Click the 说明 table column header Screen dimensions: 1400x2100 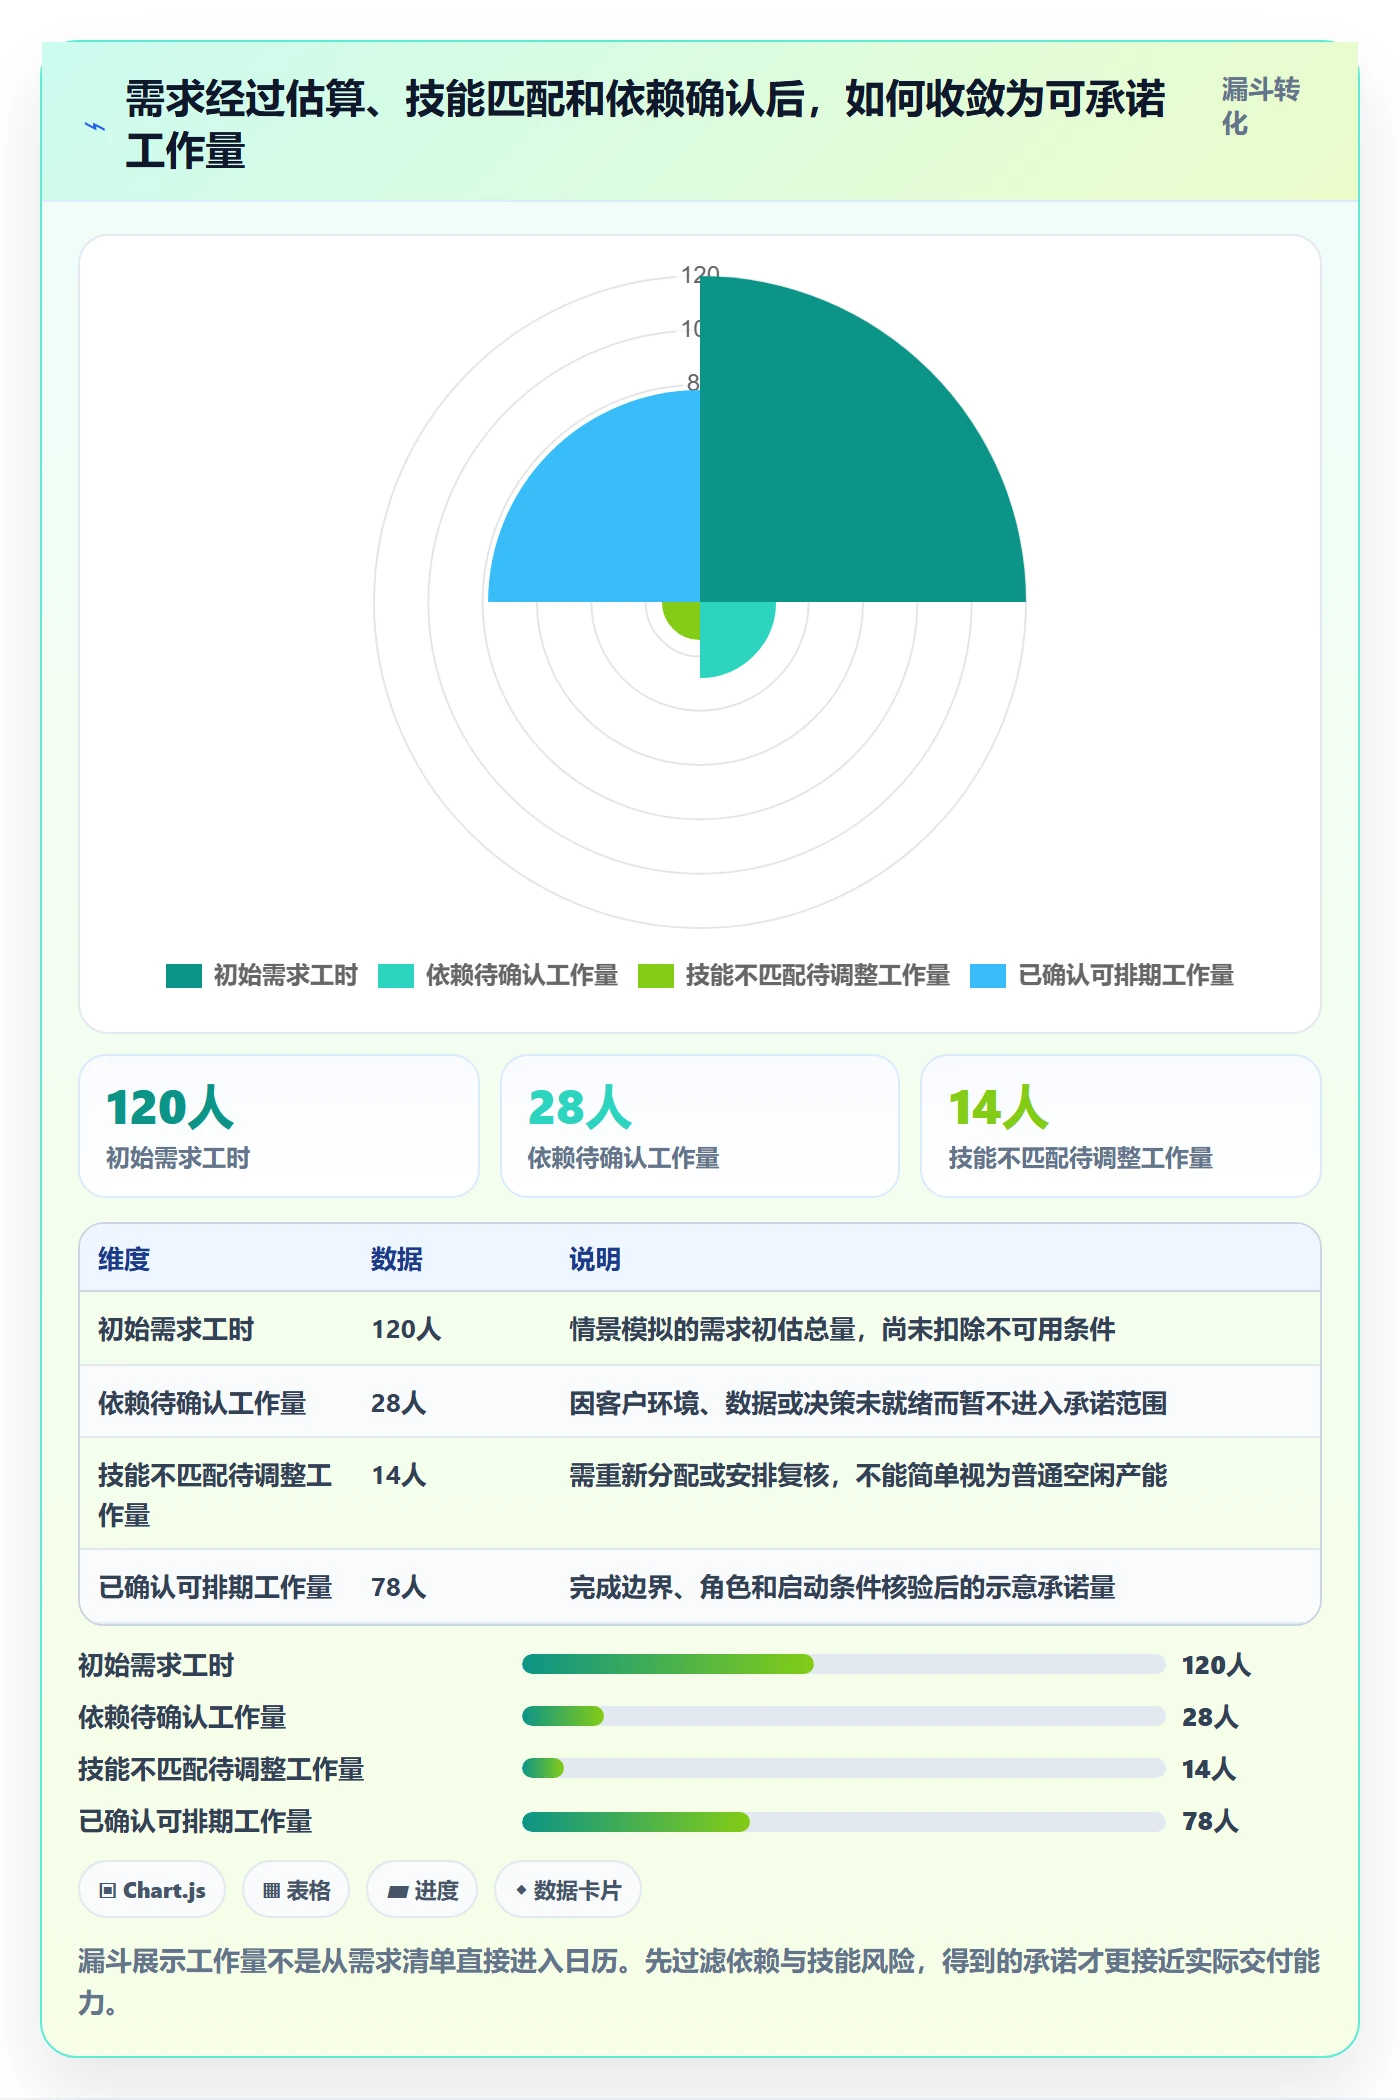pyautogui.click(x=595, y=1259)
